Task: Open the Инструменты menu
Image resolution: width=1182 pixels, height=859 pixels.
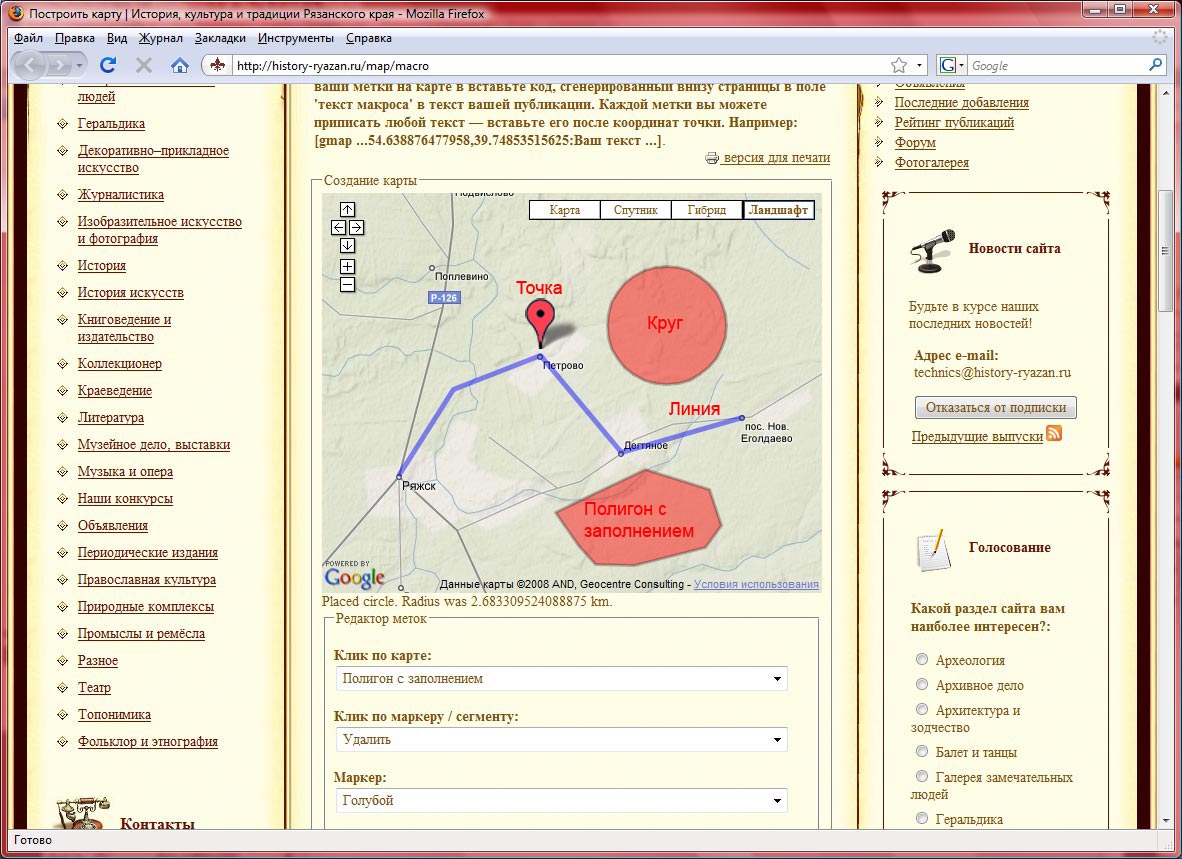Action: coord(296,38)
